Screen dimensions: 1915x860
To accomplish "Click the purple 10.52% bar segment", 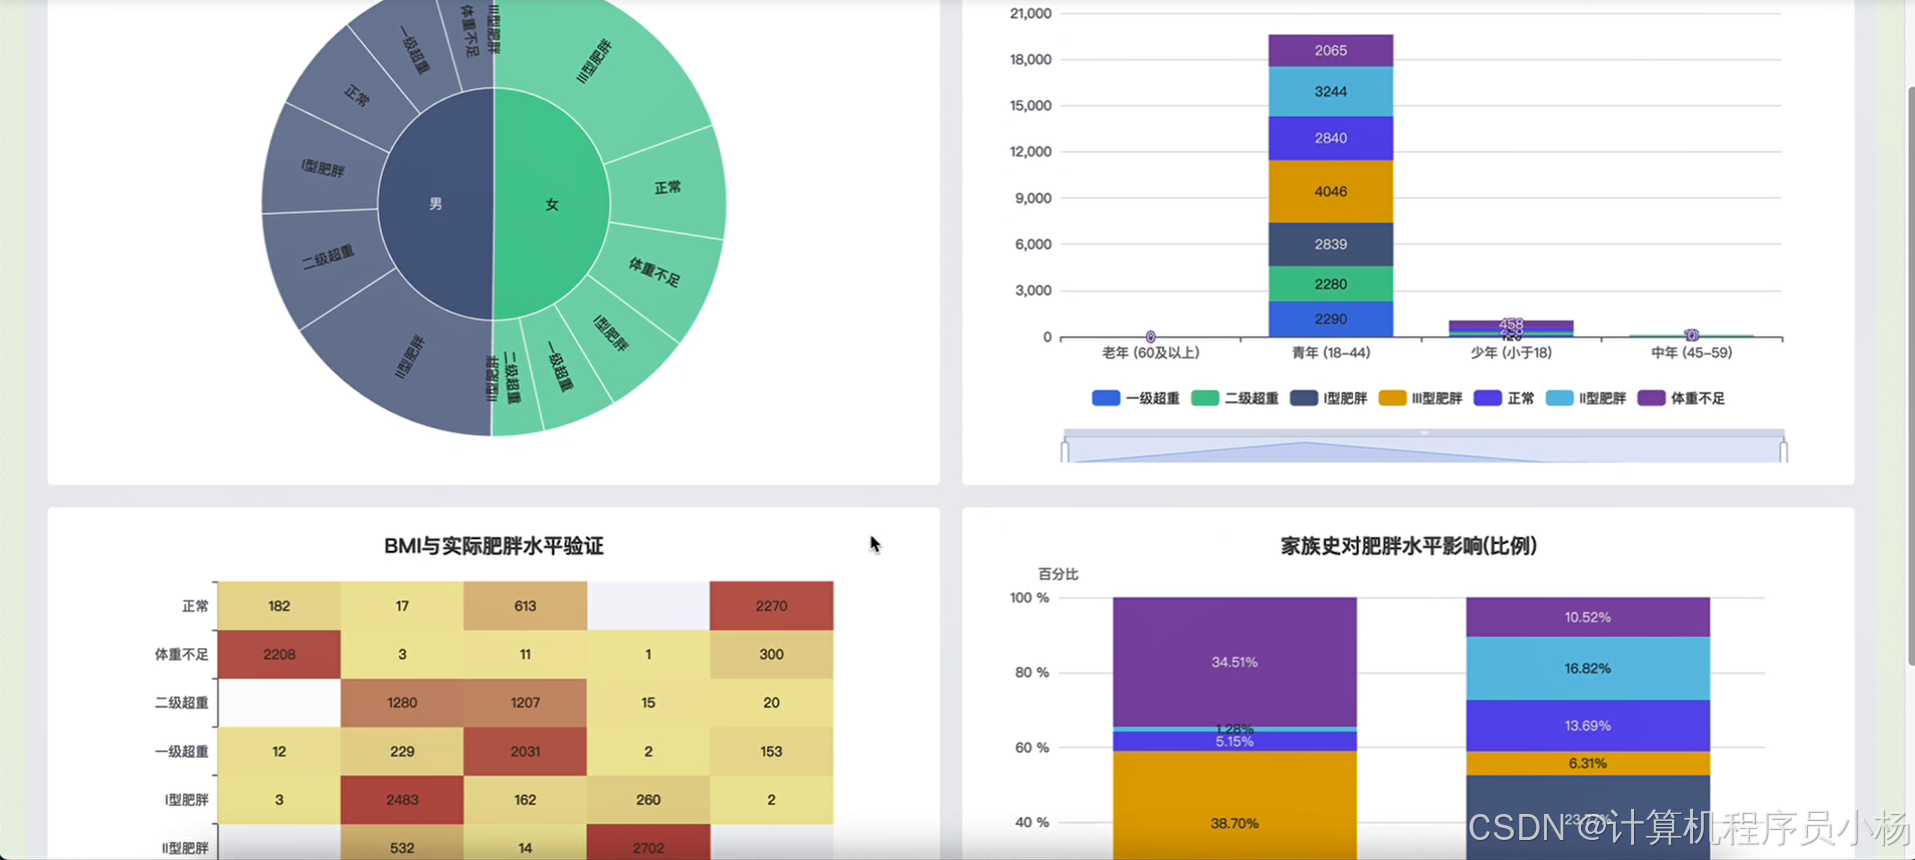I will click(x=1588, y=617).
